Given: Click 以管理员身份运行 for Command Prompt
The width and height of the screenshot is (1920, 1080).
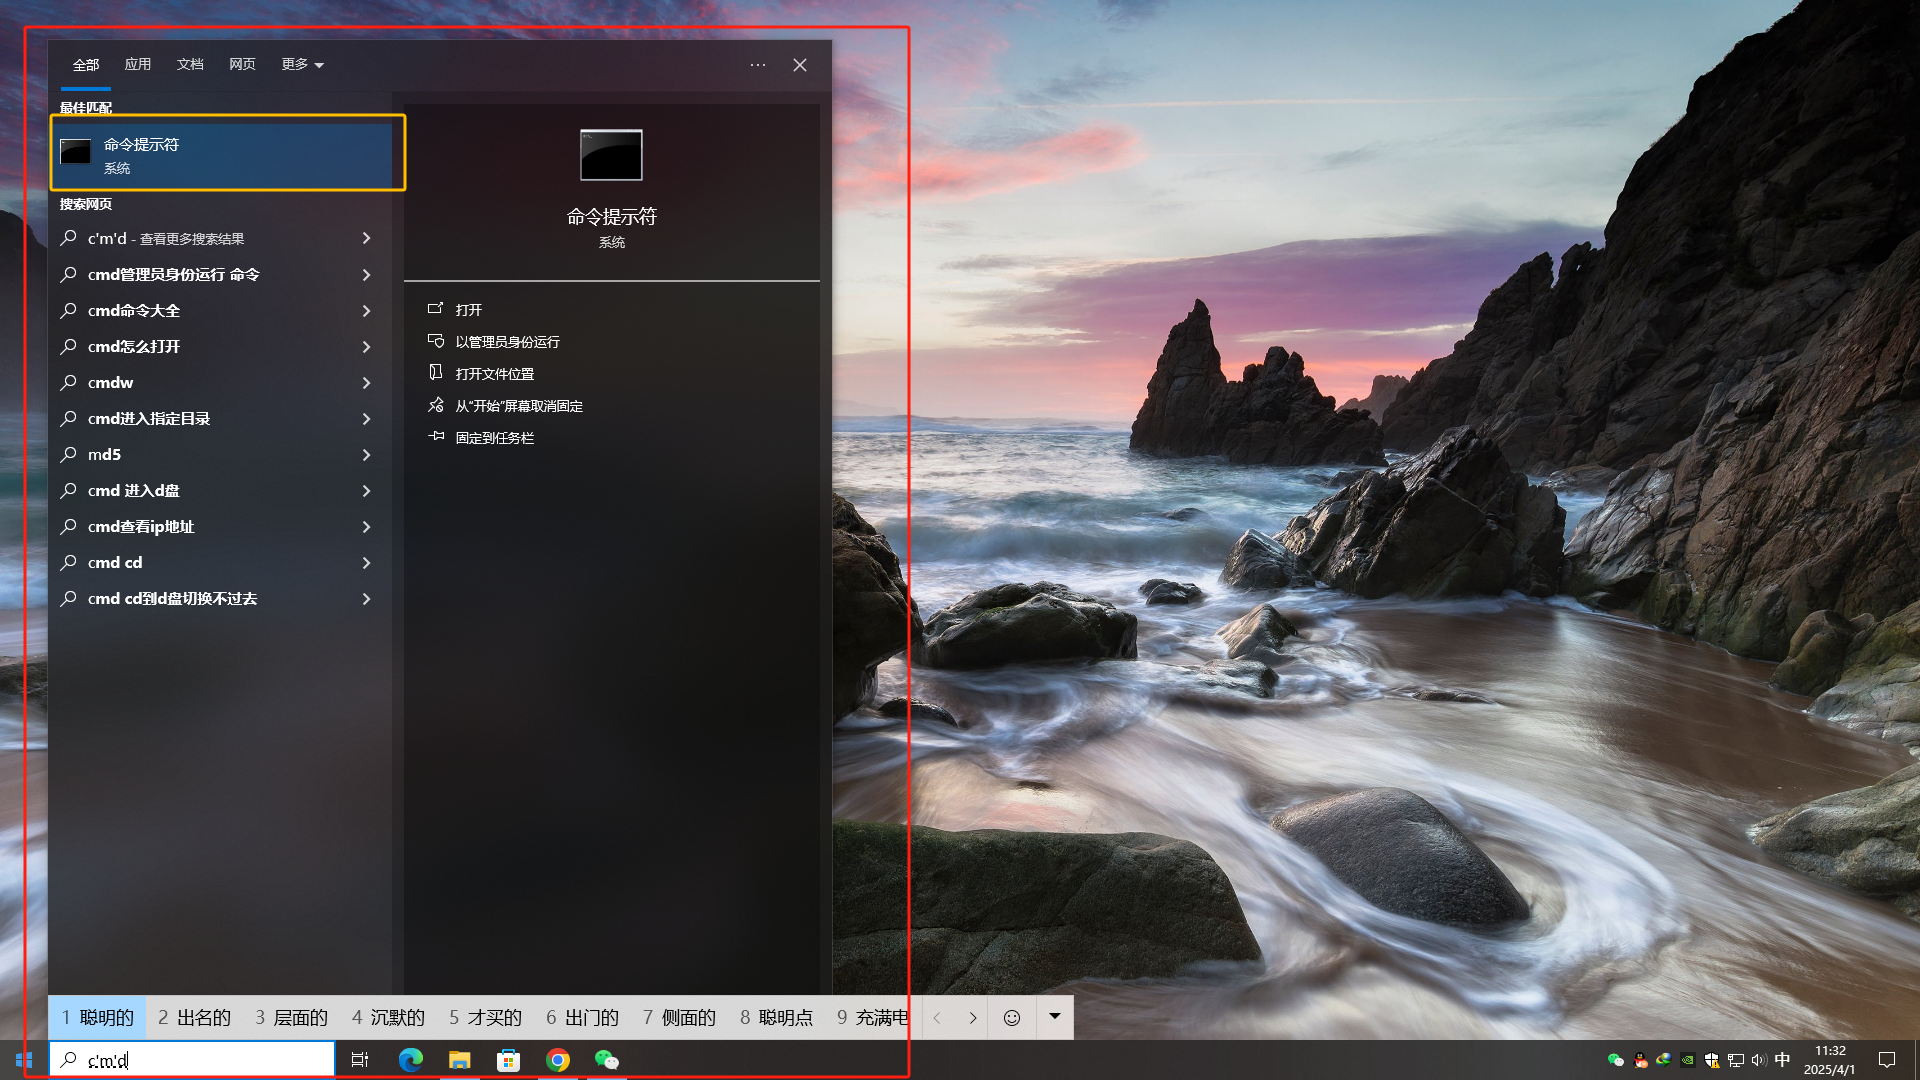Looking at the screenshot, I should (507, 342).
